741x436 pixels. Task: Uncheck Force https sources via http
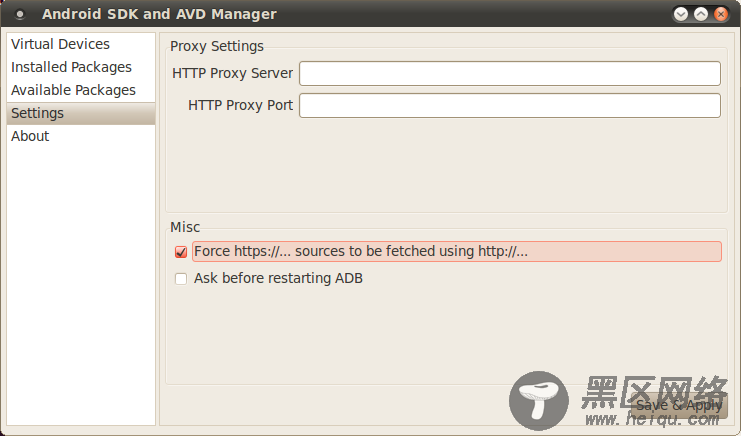[x=181, y=252]
